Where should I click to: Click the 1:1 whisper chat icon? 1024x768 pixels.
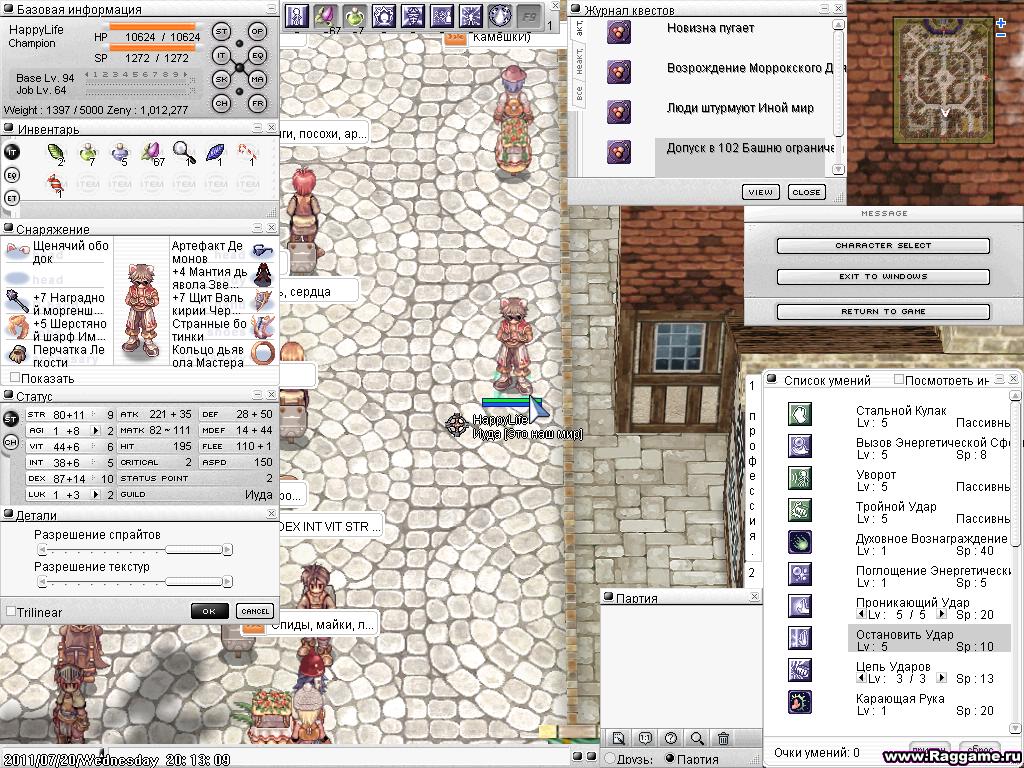coord(645,738)
